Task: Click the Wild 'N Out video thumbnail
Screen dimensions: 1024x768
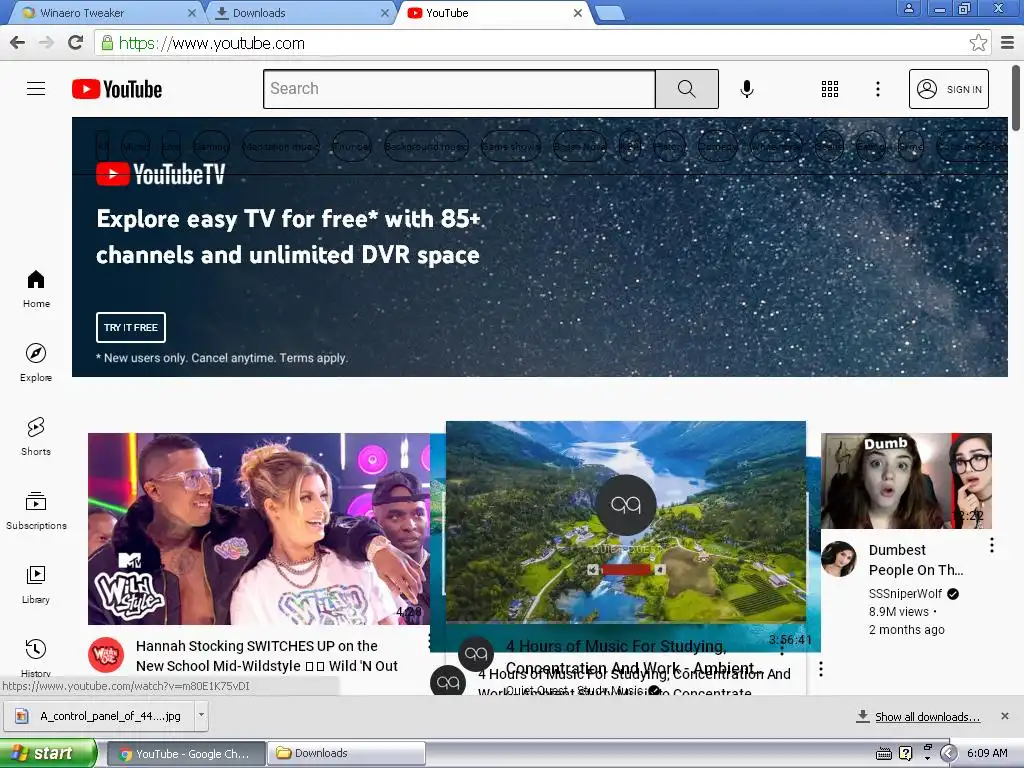Action: coord(259,529)
